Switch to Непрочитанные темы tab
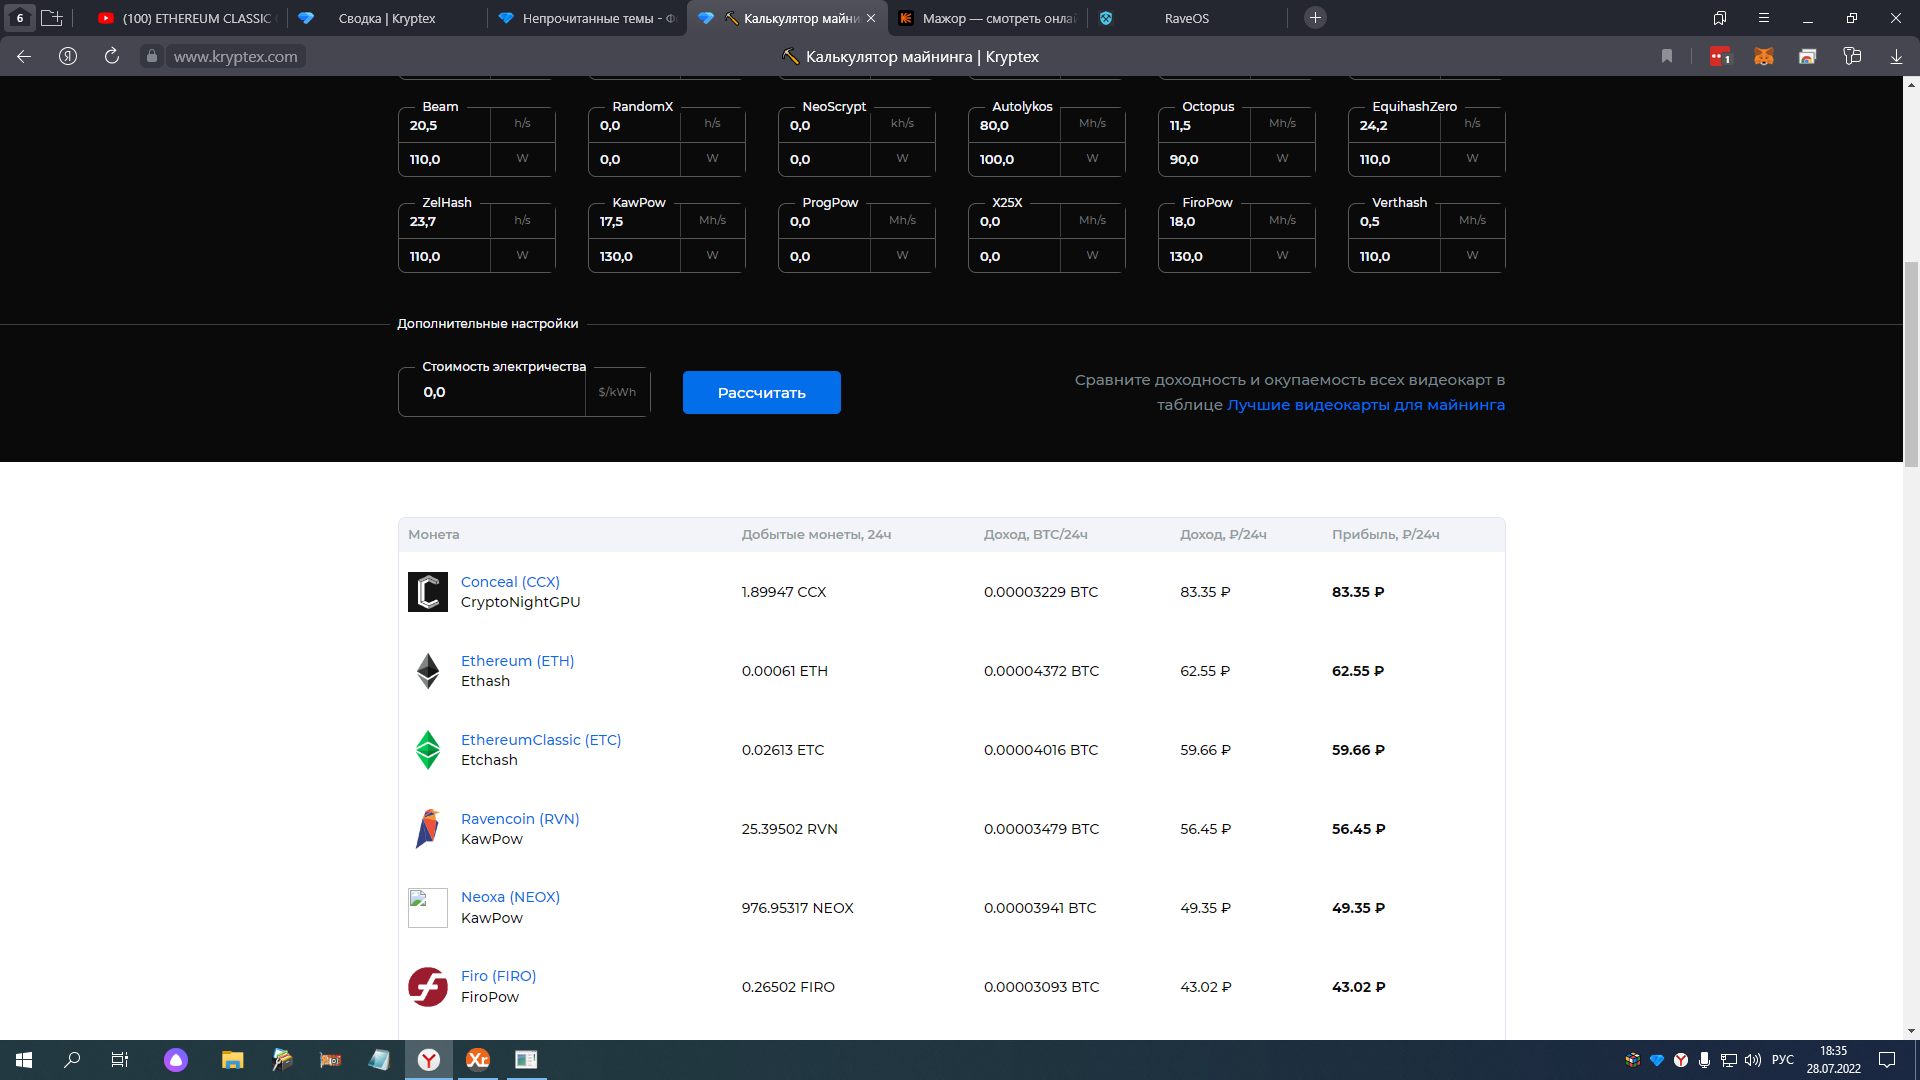Image resolution: width=1920 pixels, height=1080 pixels. coord(587,18)
